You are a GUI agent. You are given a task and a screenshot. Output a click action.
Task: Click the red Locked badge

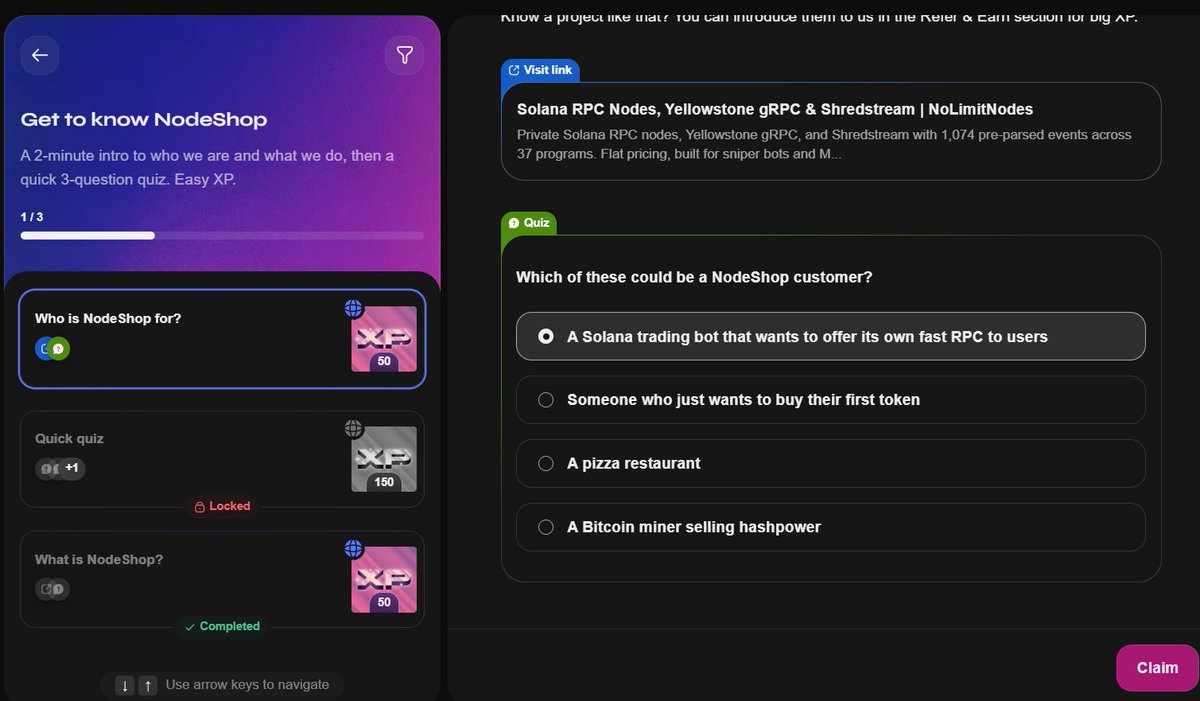pos(222,507)
